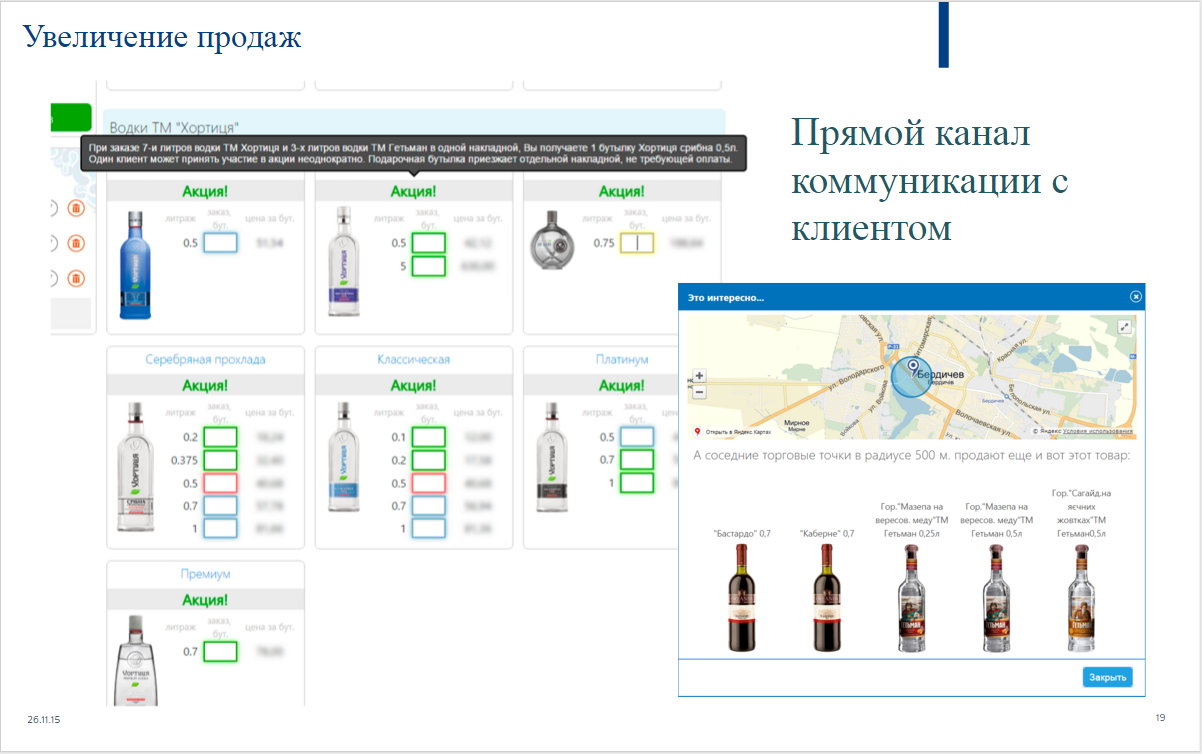This screenshot has width=1202, height=754.
Task: Close the 'Это интересно...' popup via X icon
Action: (1135, 297)
